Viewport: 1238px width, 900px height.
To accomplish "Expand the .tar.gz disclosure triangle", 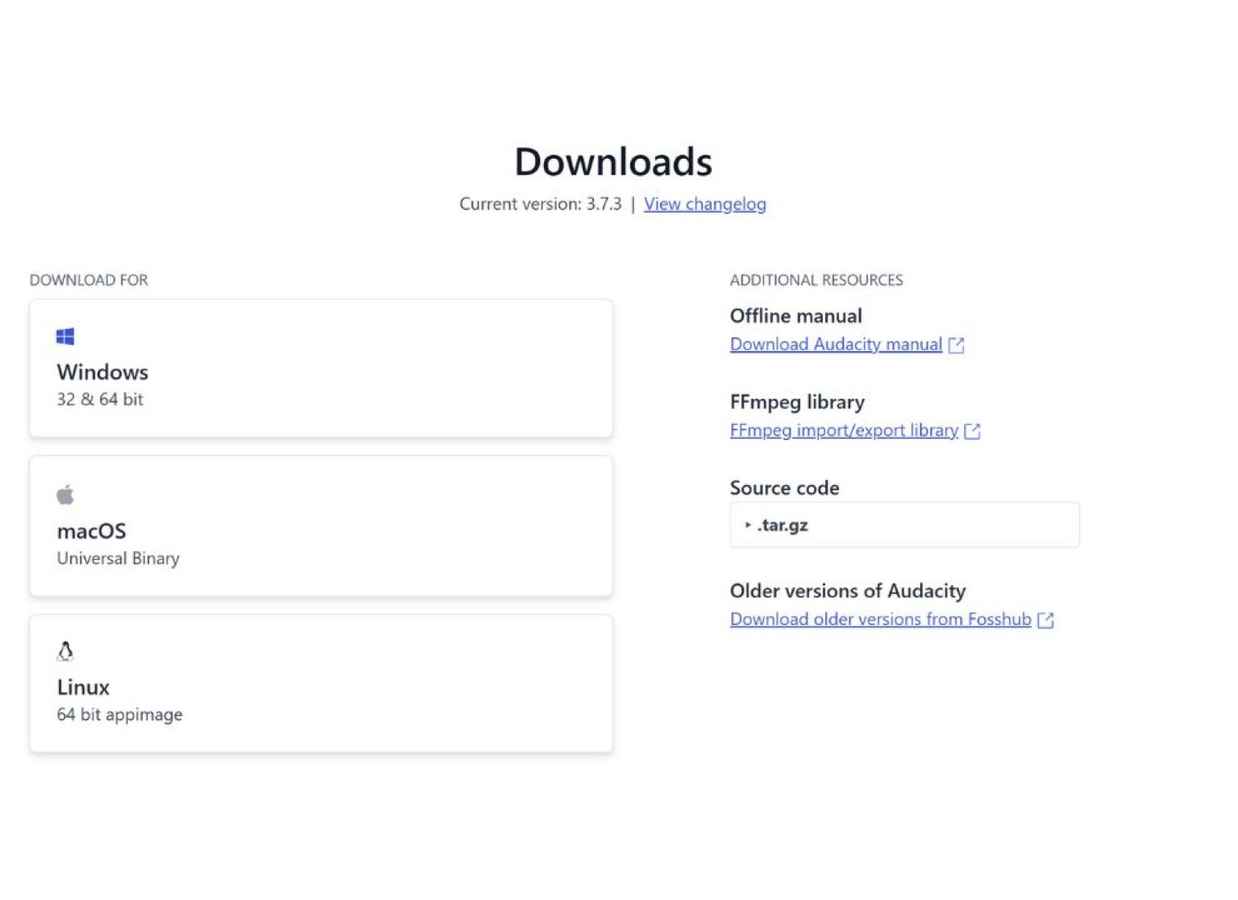I will coord(748,525).
